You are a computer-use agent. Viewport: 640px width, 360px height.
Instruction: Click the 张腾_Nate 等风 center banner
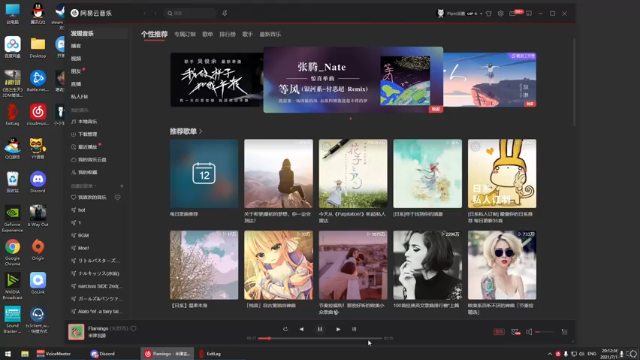[x=353, y=80]
